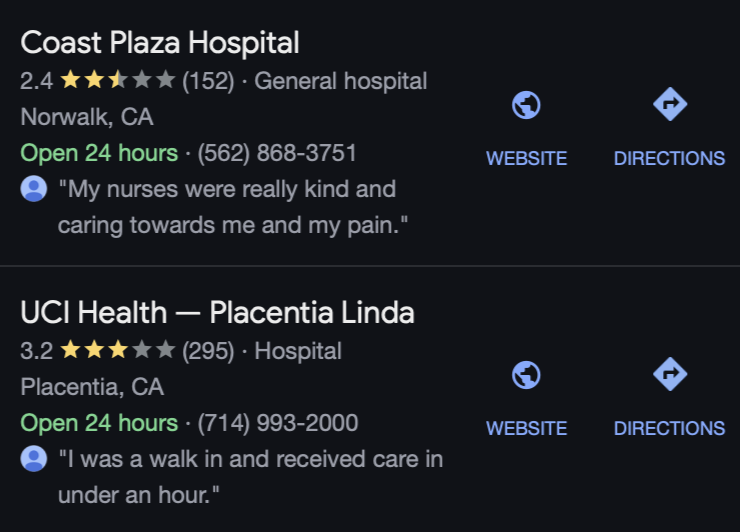Click the star rating for UCI Health
The height and width of the screenshot is (532, 740).
click(x=117, y=351)
